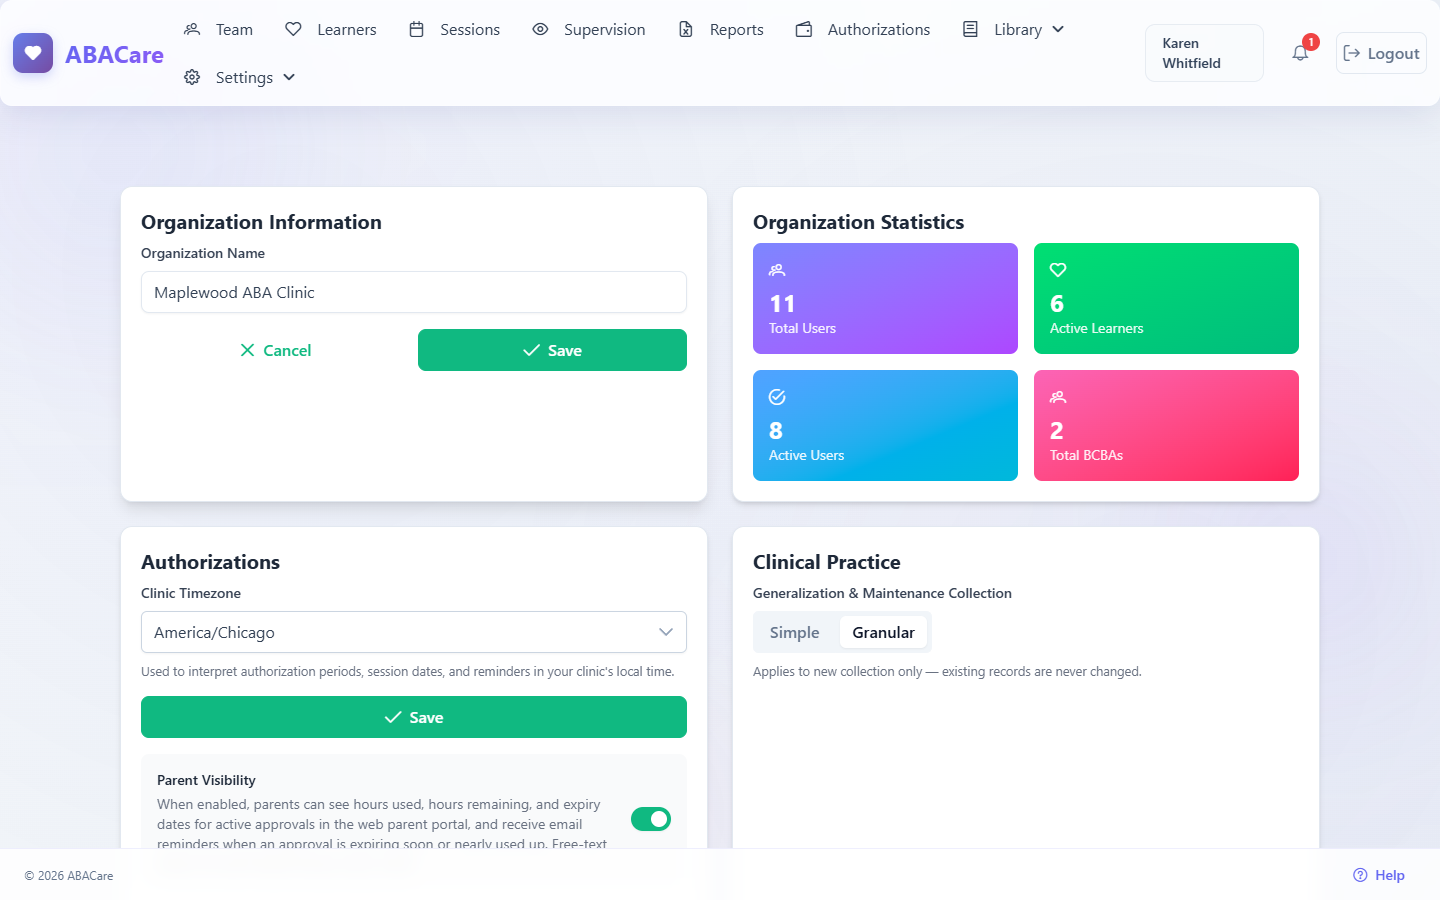Click the "Active Users" label
The image size is (1440, 900).
point(806,455)
